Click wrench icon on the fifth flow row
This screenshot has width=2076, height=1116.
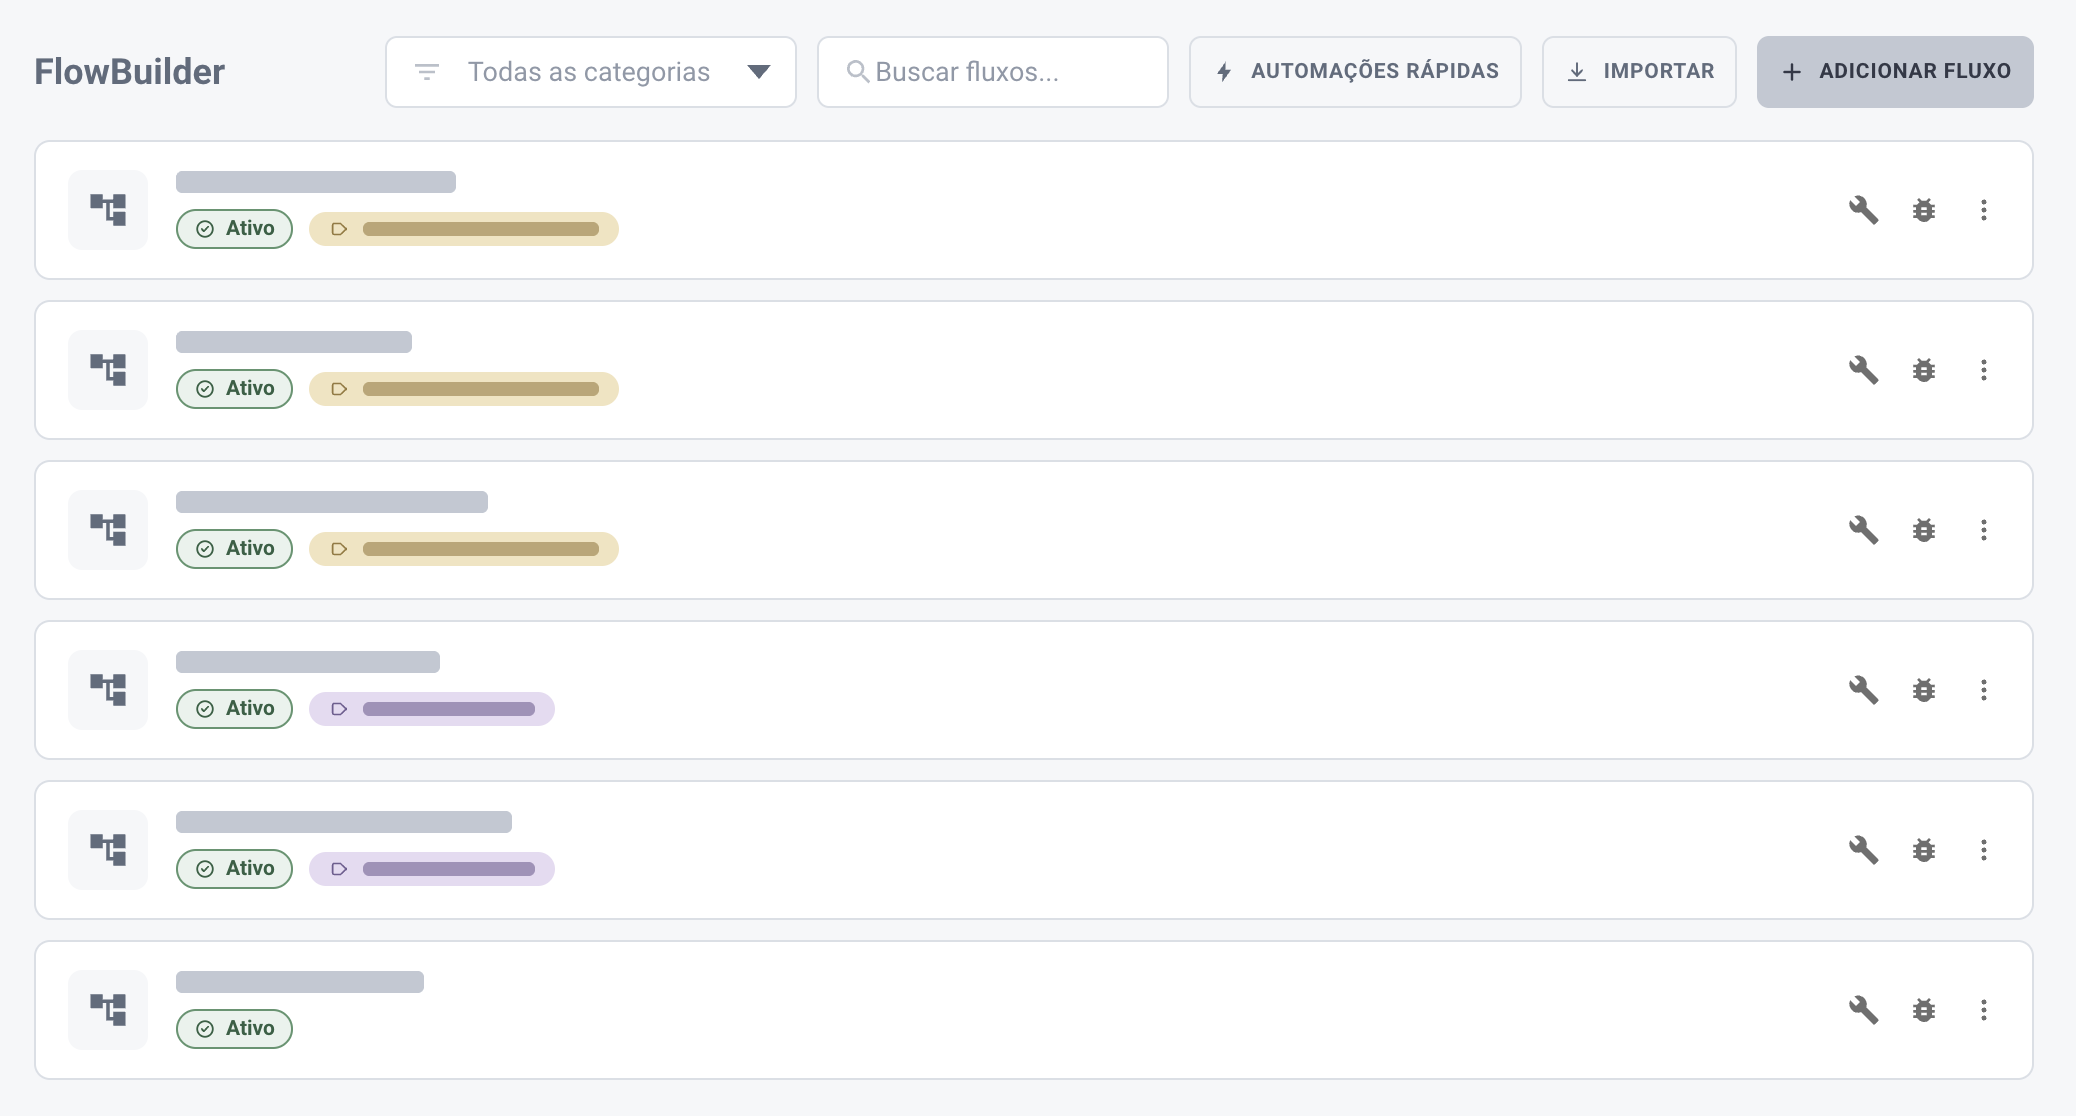1863,850
